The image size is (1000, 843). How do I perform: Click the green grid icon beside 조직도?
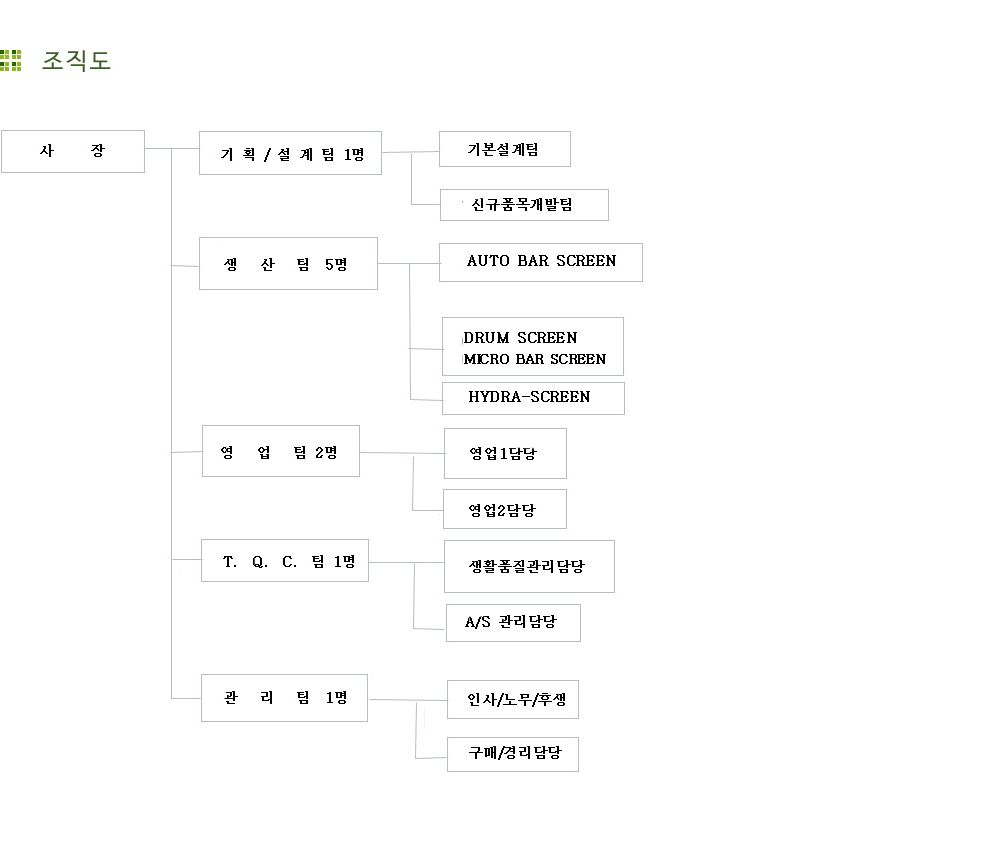[x=11, y=61]
